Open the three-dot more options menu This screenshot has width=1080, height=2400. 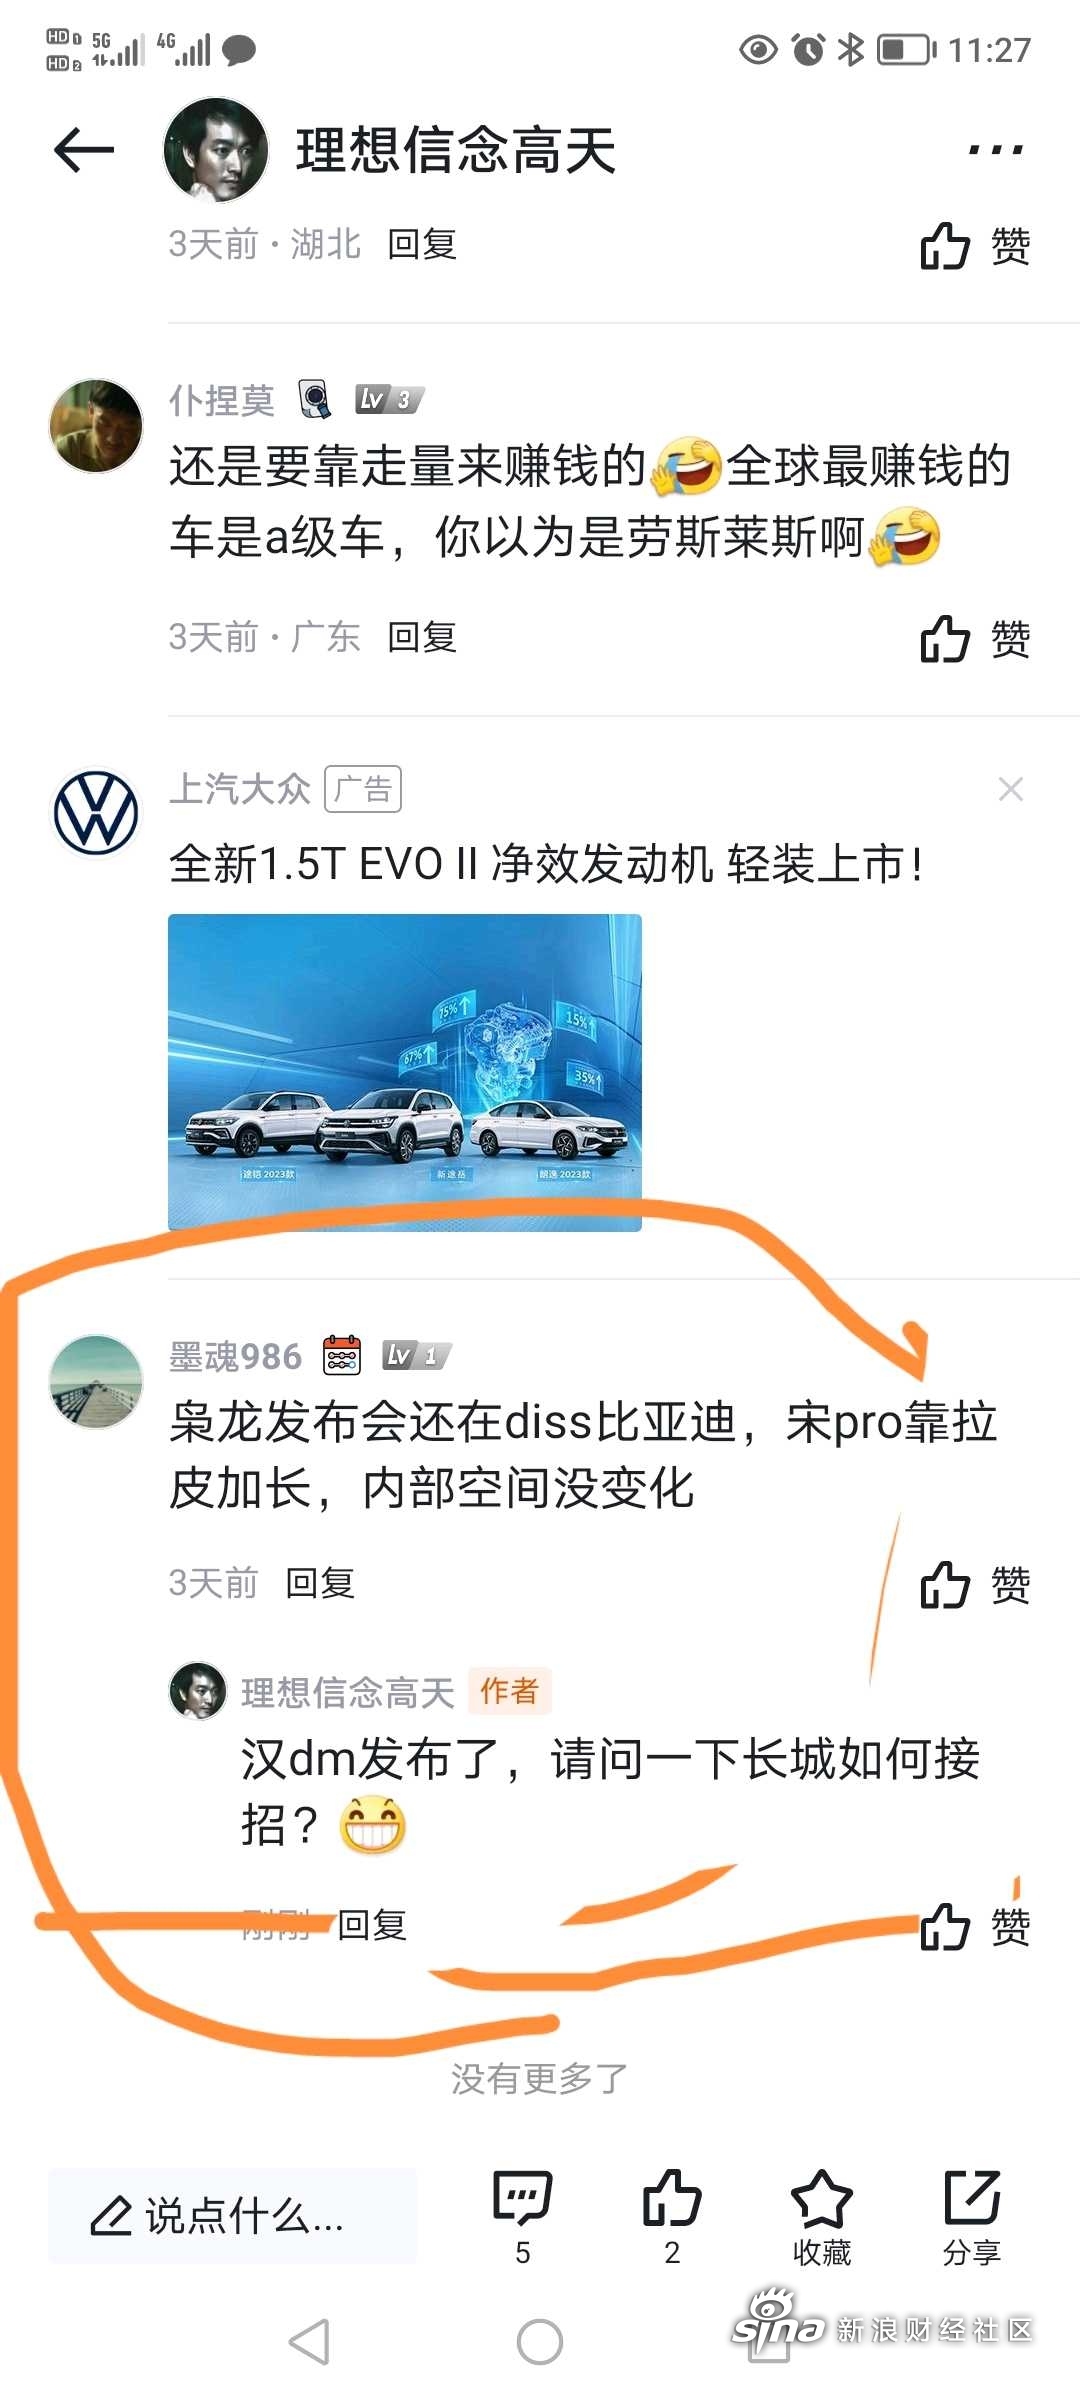(995, 150)
